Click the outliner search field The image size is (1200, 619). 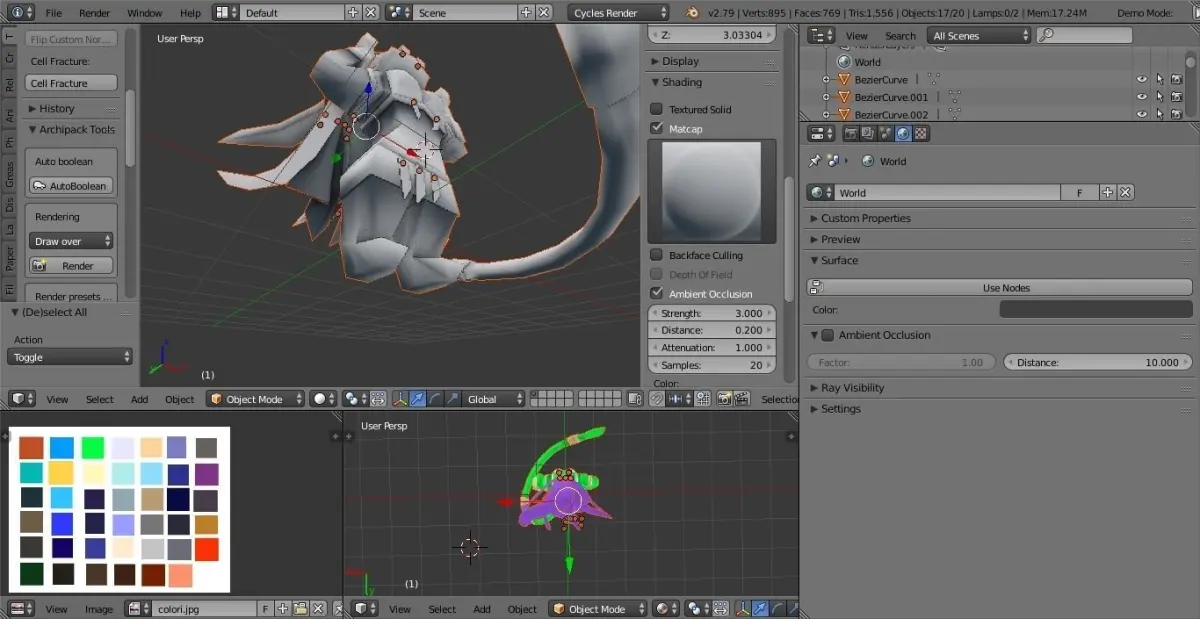pos(1084,35)
